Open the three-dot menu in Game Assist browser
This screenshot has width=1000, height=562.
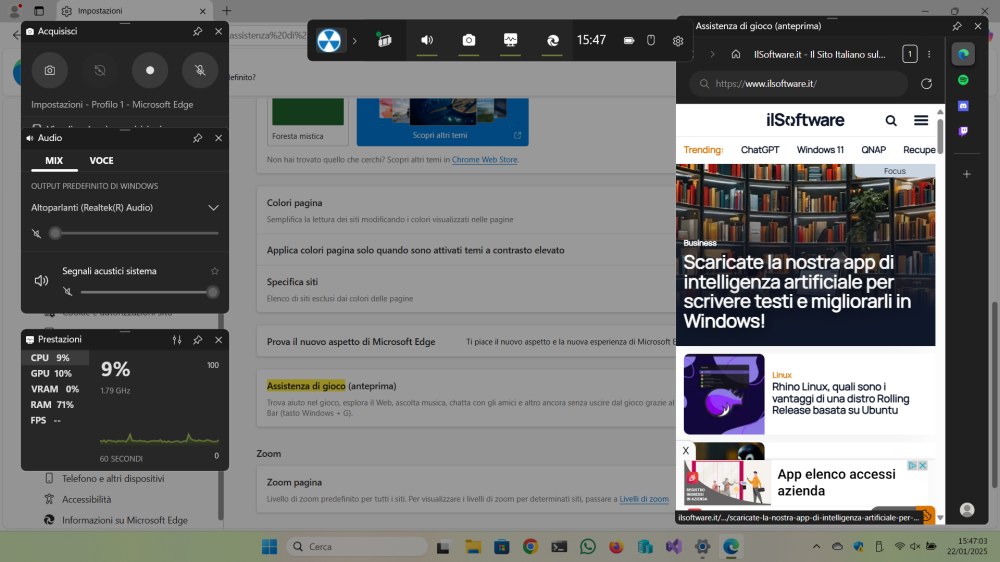tap(929, 54)
